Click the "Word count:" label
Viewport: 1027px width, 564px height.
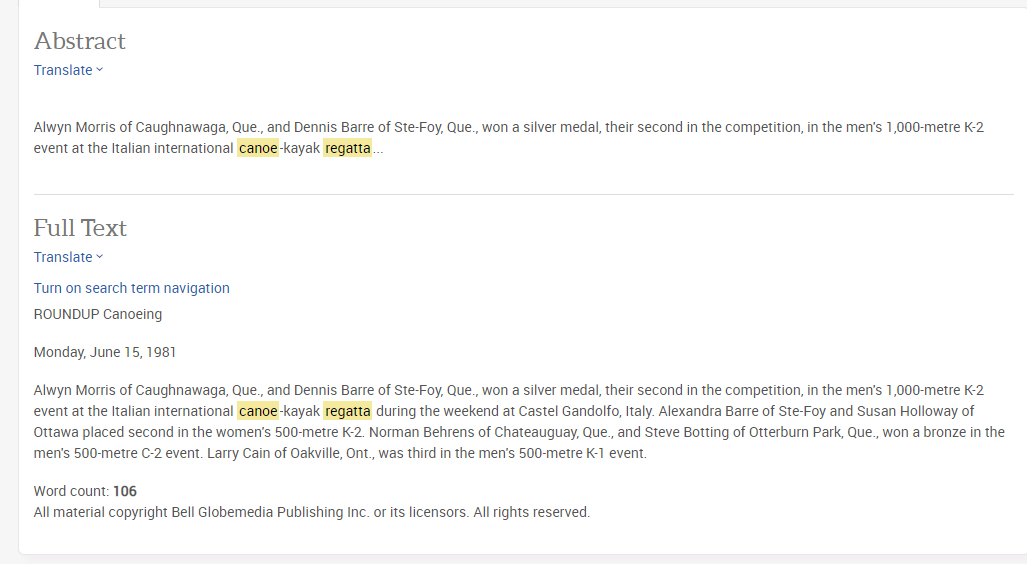[x=71, y=491]
